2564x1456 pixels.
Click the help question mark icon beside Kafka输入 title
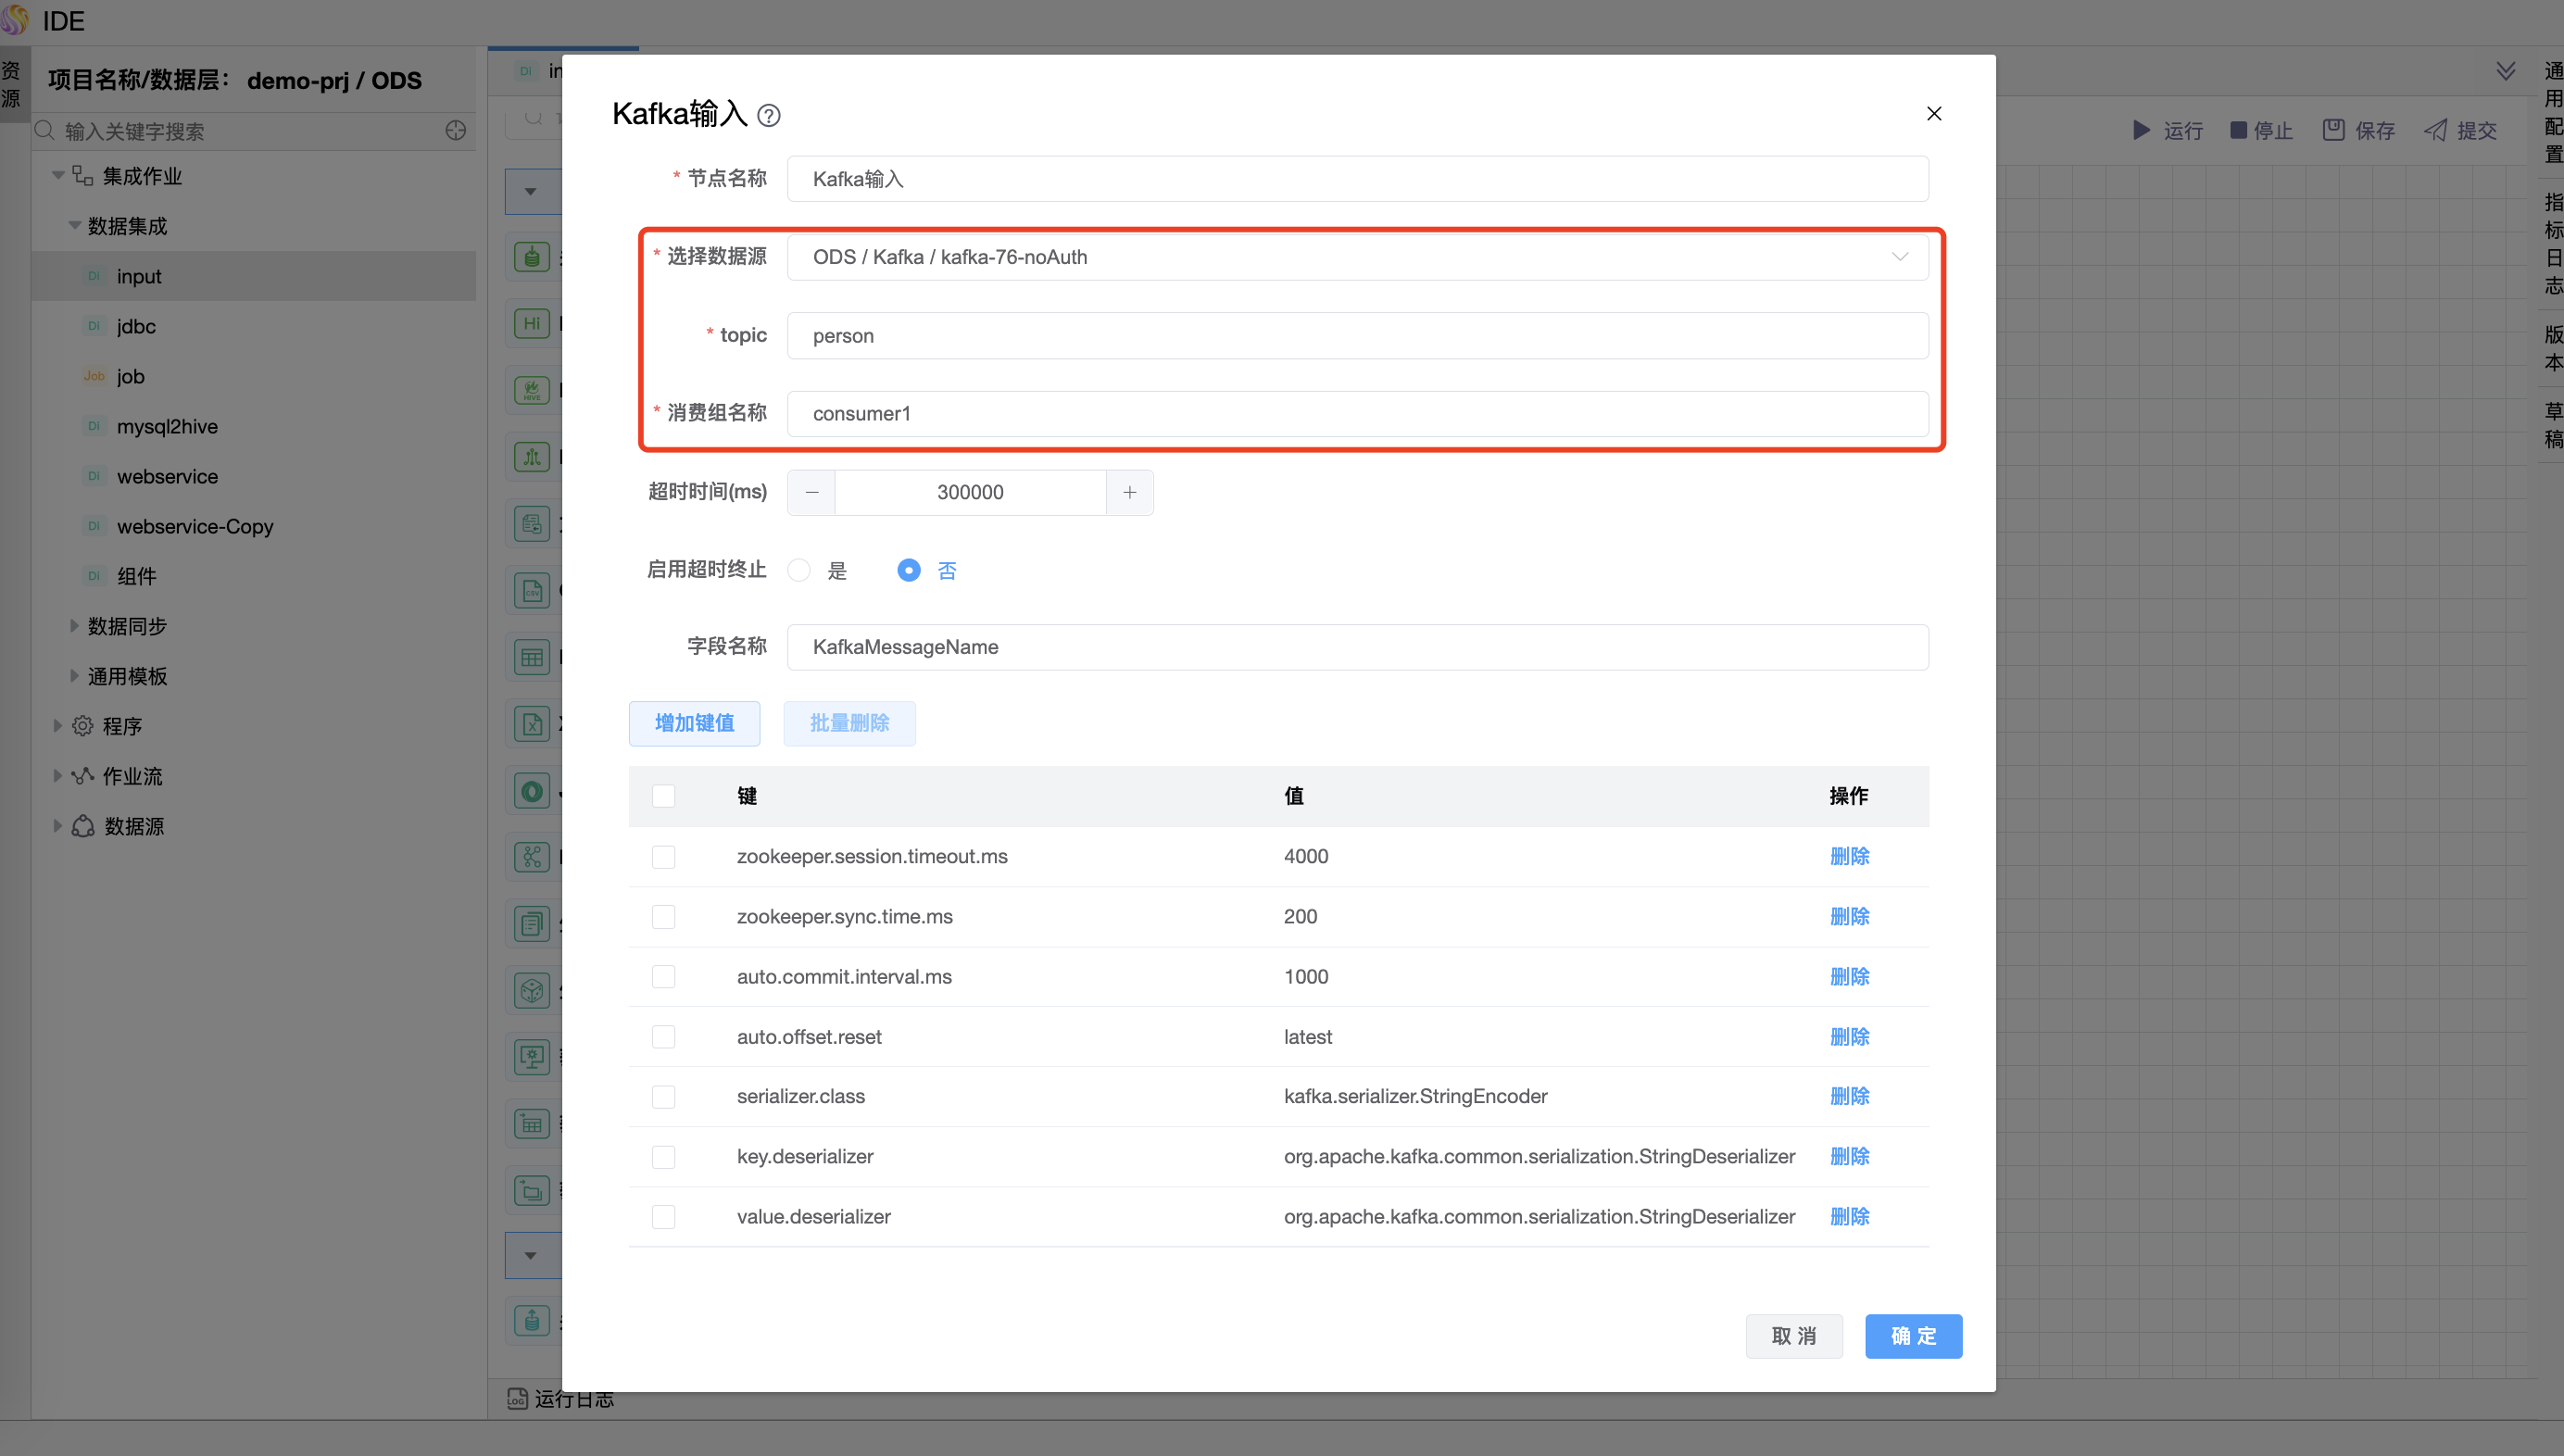pyautogui.click(x=768, y=116)
